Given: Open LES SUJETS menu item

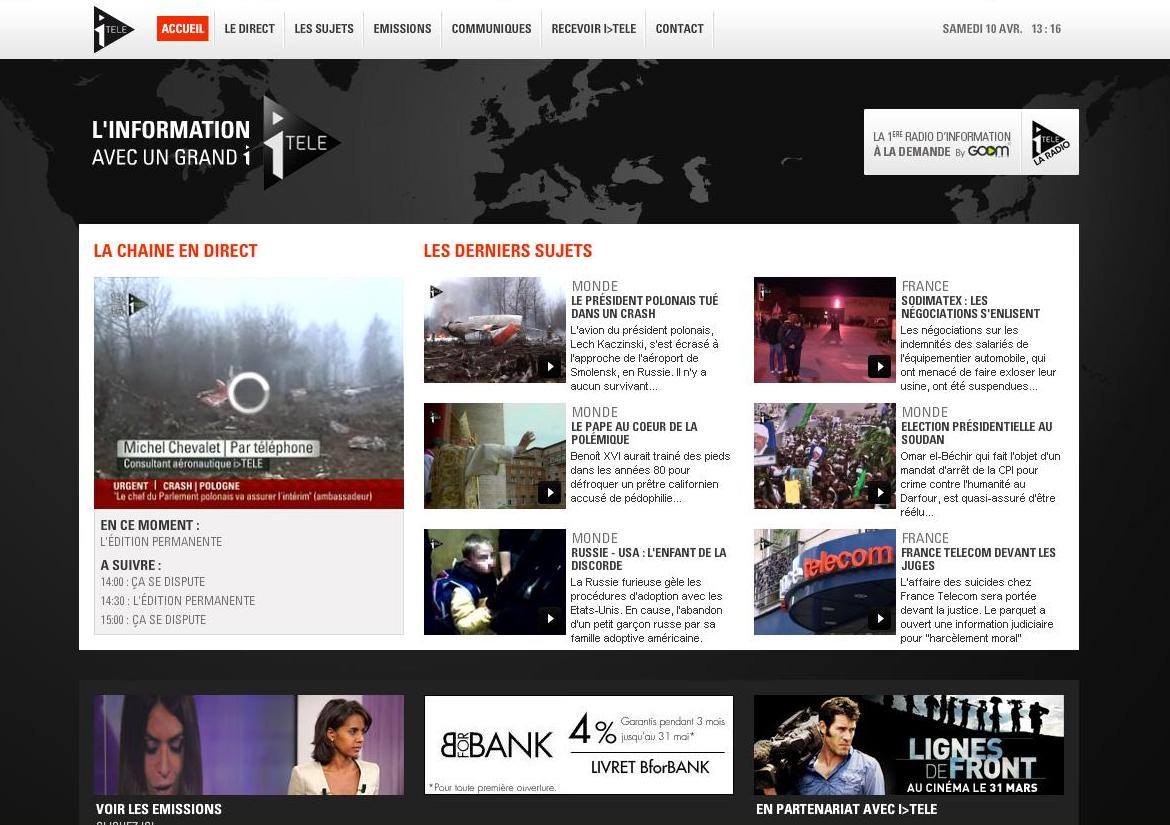Looking at the screenshot, I should coord(324,29).
